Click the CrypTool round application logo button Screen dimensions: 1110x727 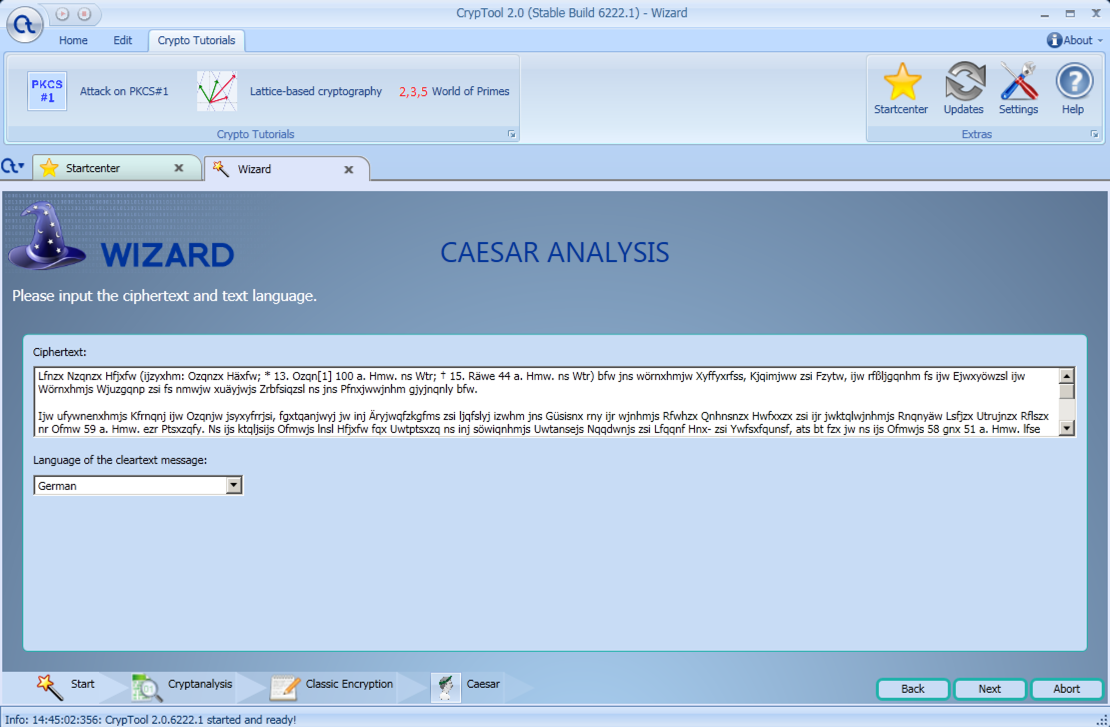25,23
